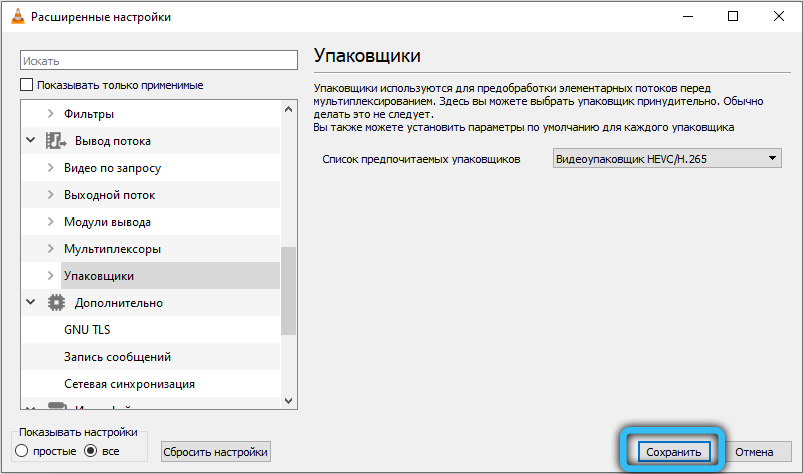The height and width of the screenshot is (474, 803).
Task: Click the VLC cone icon in title bar
Action: tap(17, 16)
